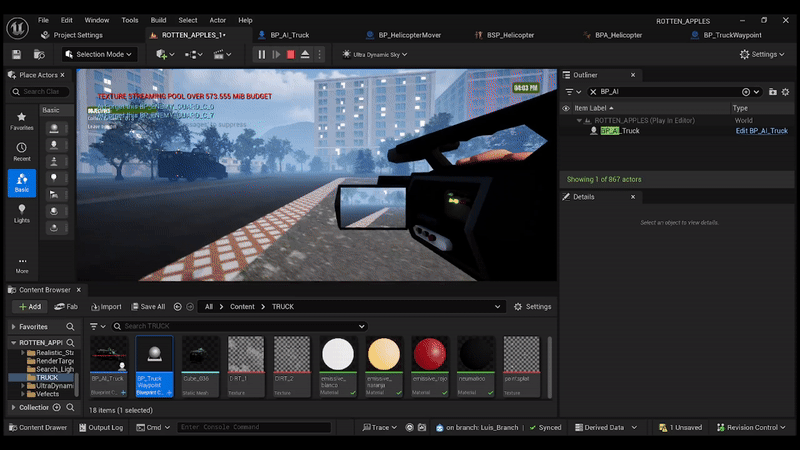Switch to the BP_AI_Truck tab
The image size is (800, 450).
[x=284, y=35]
